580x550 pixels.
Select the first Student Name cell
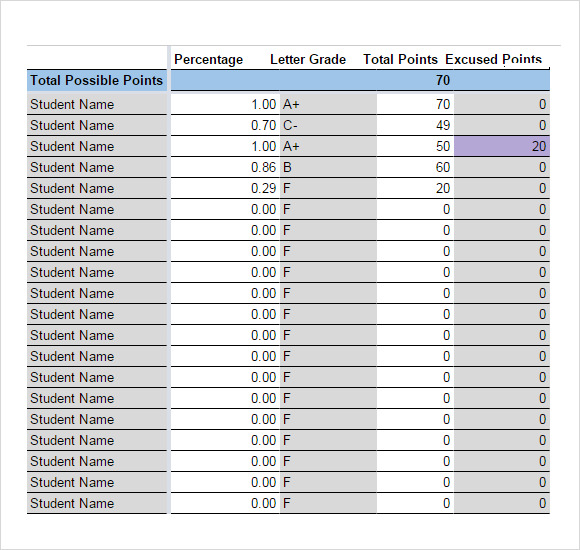(x=97, y=104)
